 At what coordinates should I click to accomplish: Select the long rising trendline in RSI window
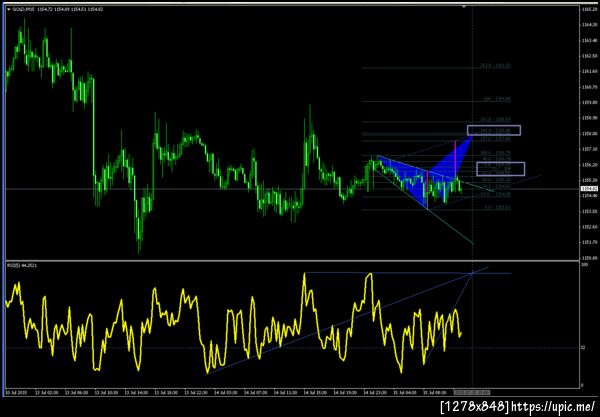tap(347, 320)
